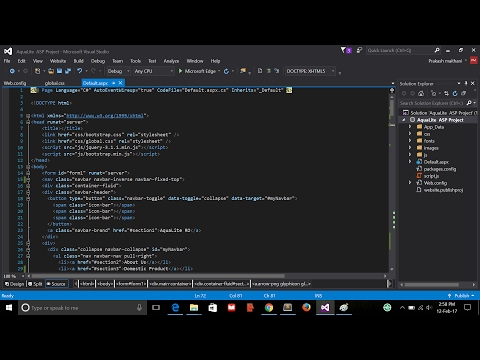Click the Task View taskbar icon
Viewport: 480px width, 360px height.
[156, 308]
